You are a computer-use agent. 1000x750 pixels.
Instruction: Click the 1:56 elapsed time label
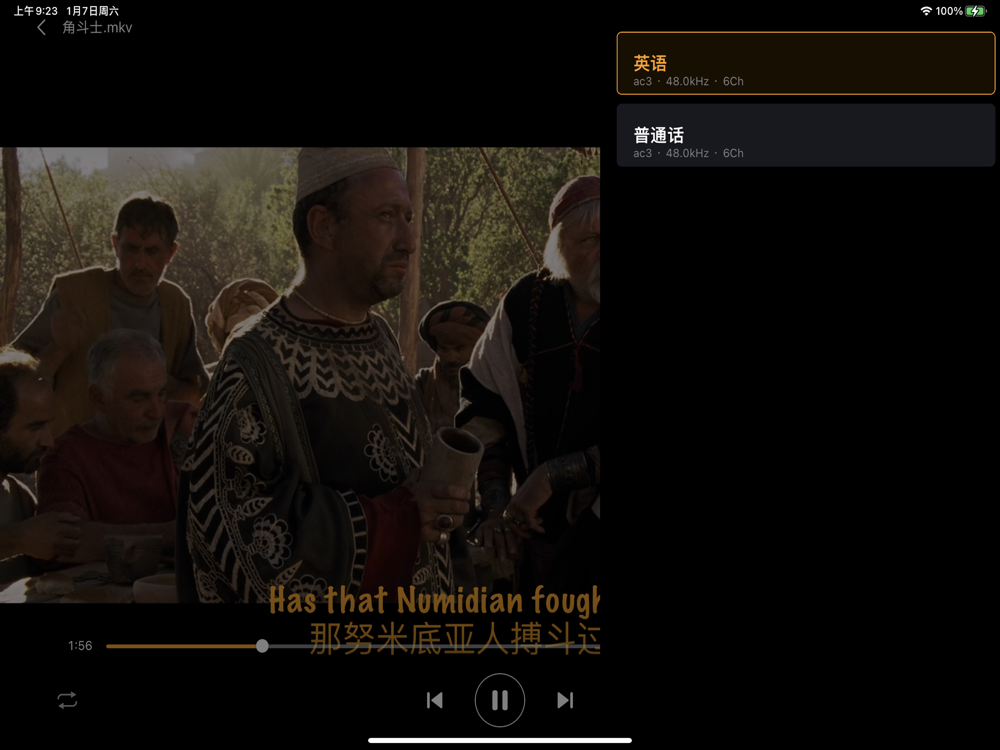(x=80, y=646)
